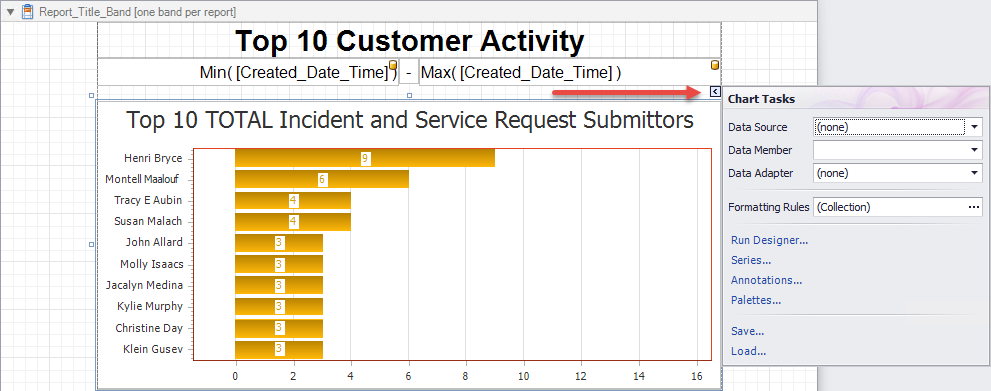Open the Series... editor link
991x391 pixels.
(750, 260)
